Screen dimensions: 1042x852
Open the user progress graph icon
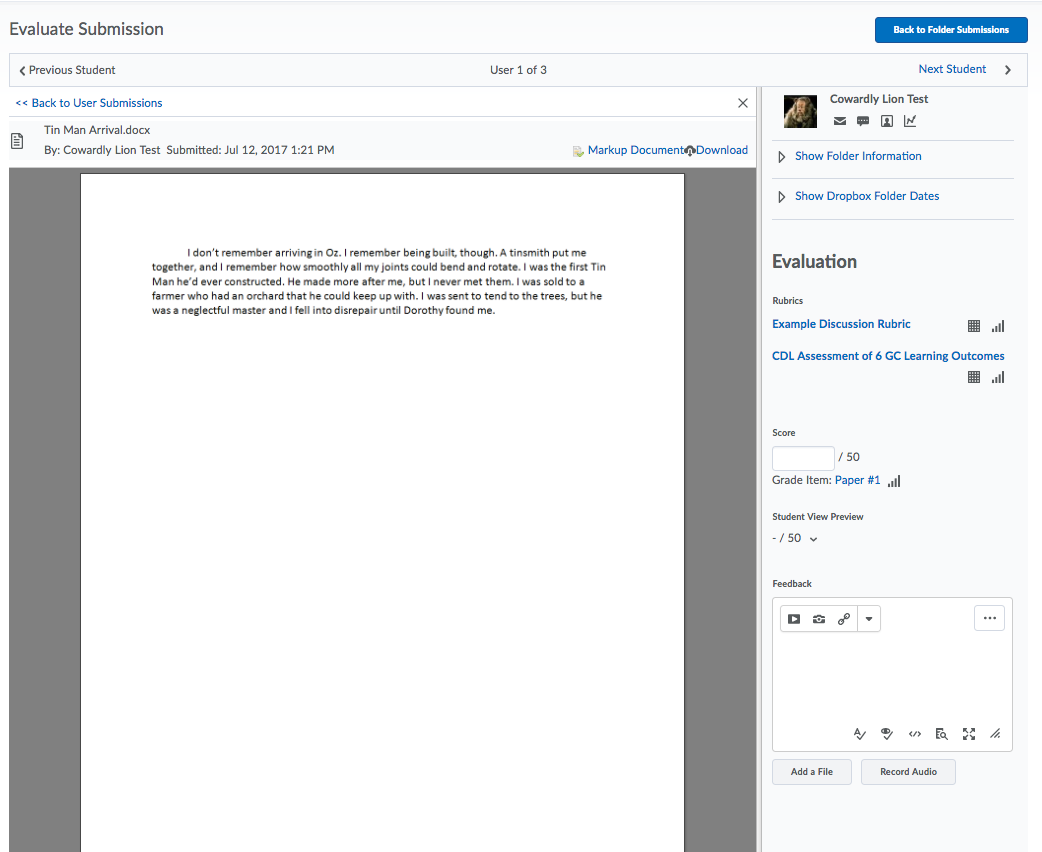click(910, 121)
